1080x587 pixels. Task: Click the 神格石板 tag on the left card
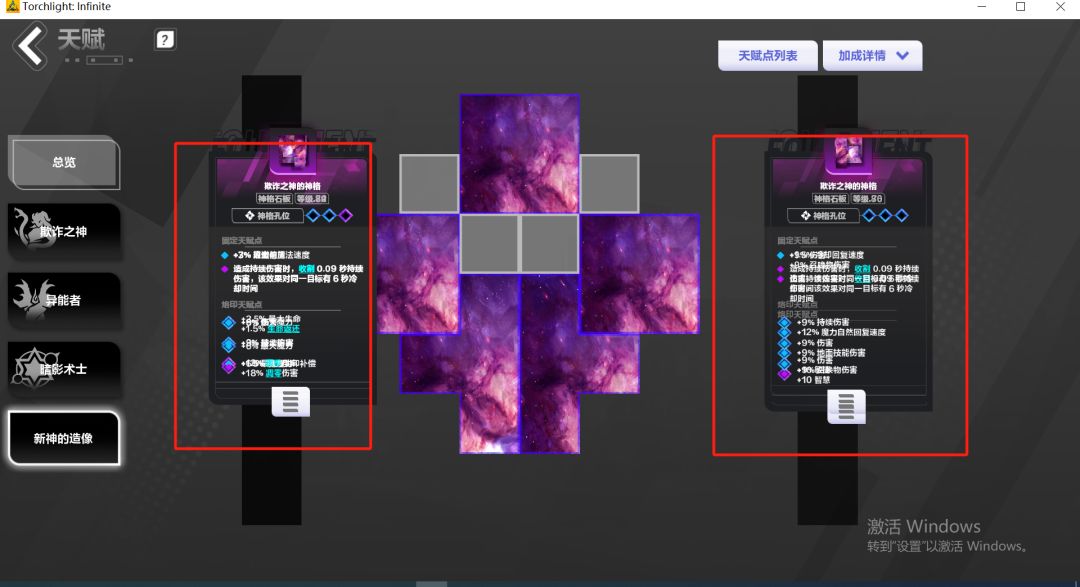[x=274, y=199]
